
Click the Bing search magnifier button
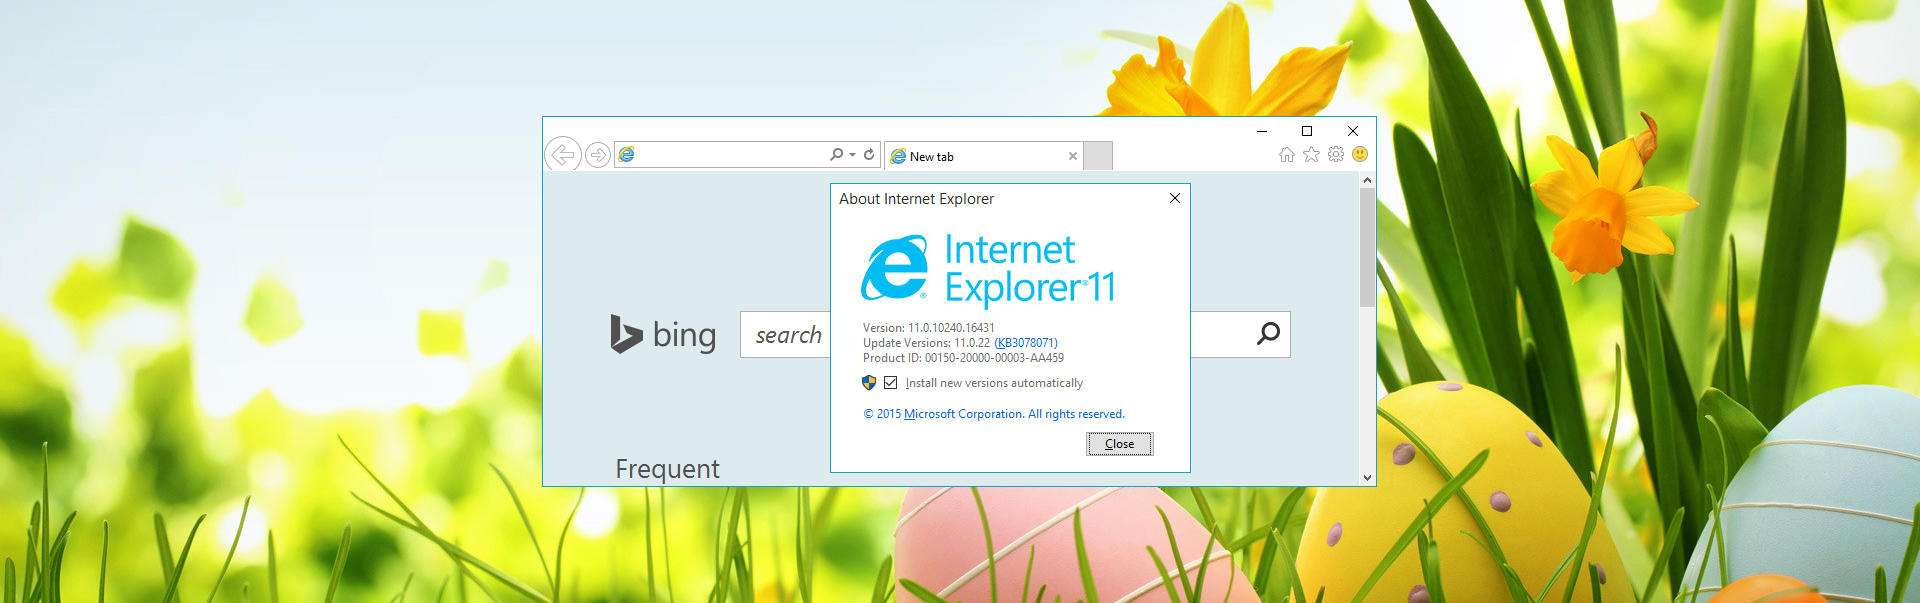pos(1268,334)
